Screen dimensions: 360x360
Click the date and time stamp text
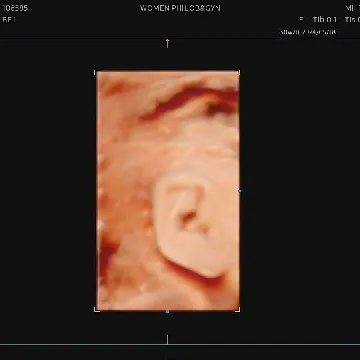308,32
